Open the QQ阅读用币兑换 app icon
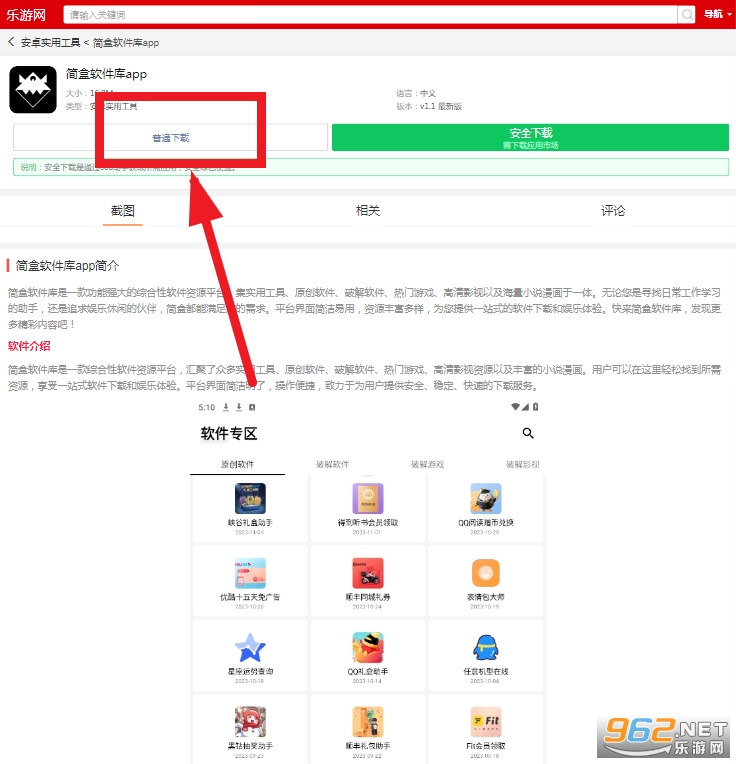This screenshot has width=736, height=764. pos(486,498)
